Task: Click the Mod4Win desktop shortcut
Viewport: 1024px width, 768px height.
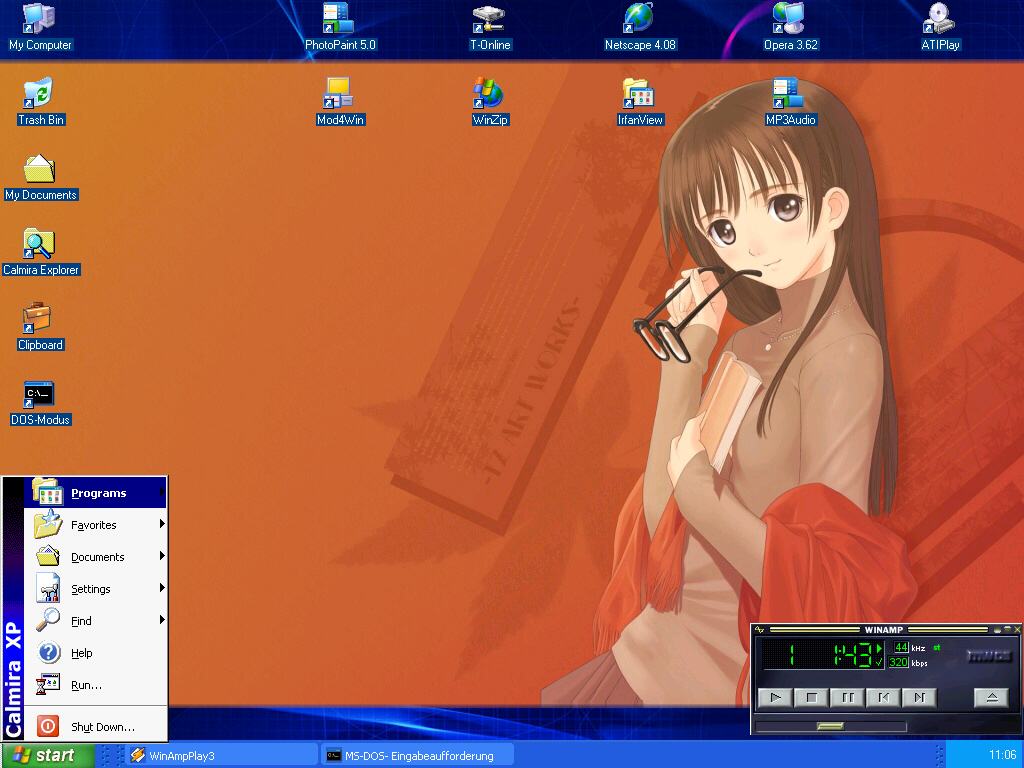Action: click(x=340, y=102)
